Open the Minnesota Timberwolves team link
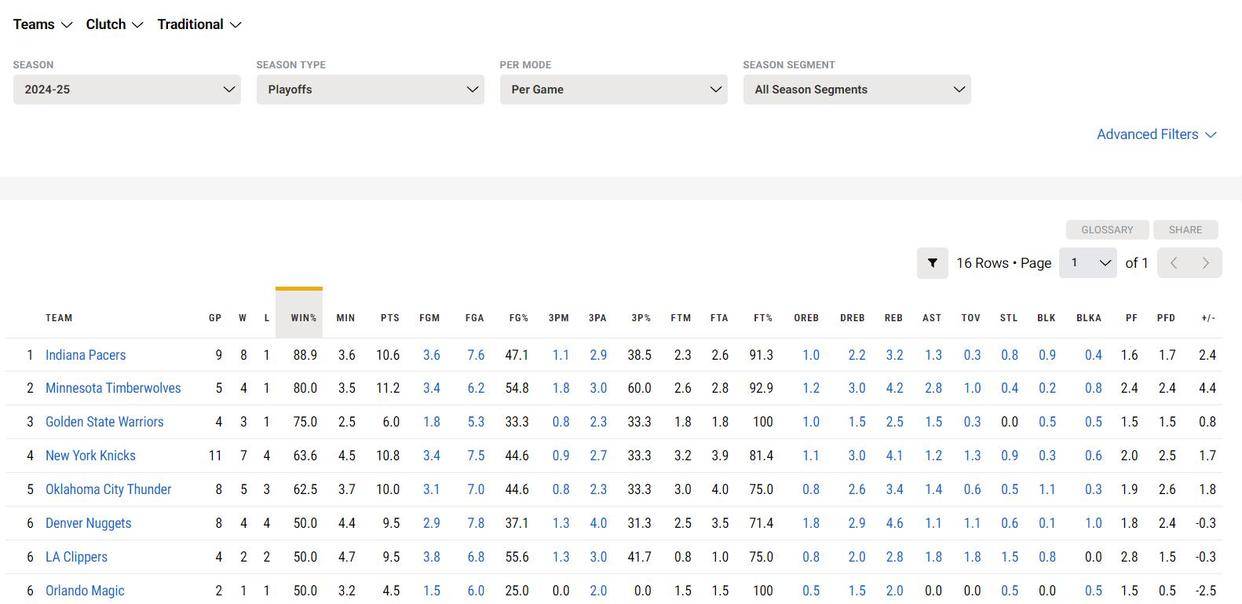This screenshot has height=604, width=1242. tap(113, 388)
